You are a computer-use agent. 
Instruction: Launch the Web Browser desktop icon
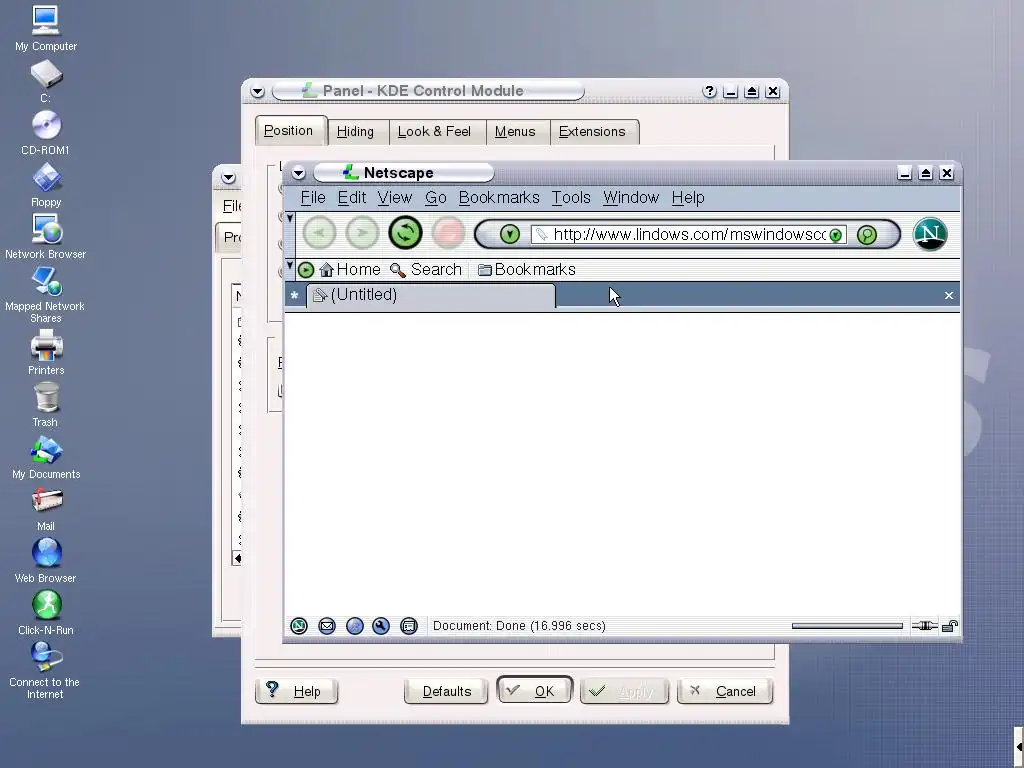click(46, 561)
